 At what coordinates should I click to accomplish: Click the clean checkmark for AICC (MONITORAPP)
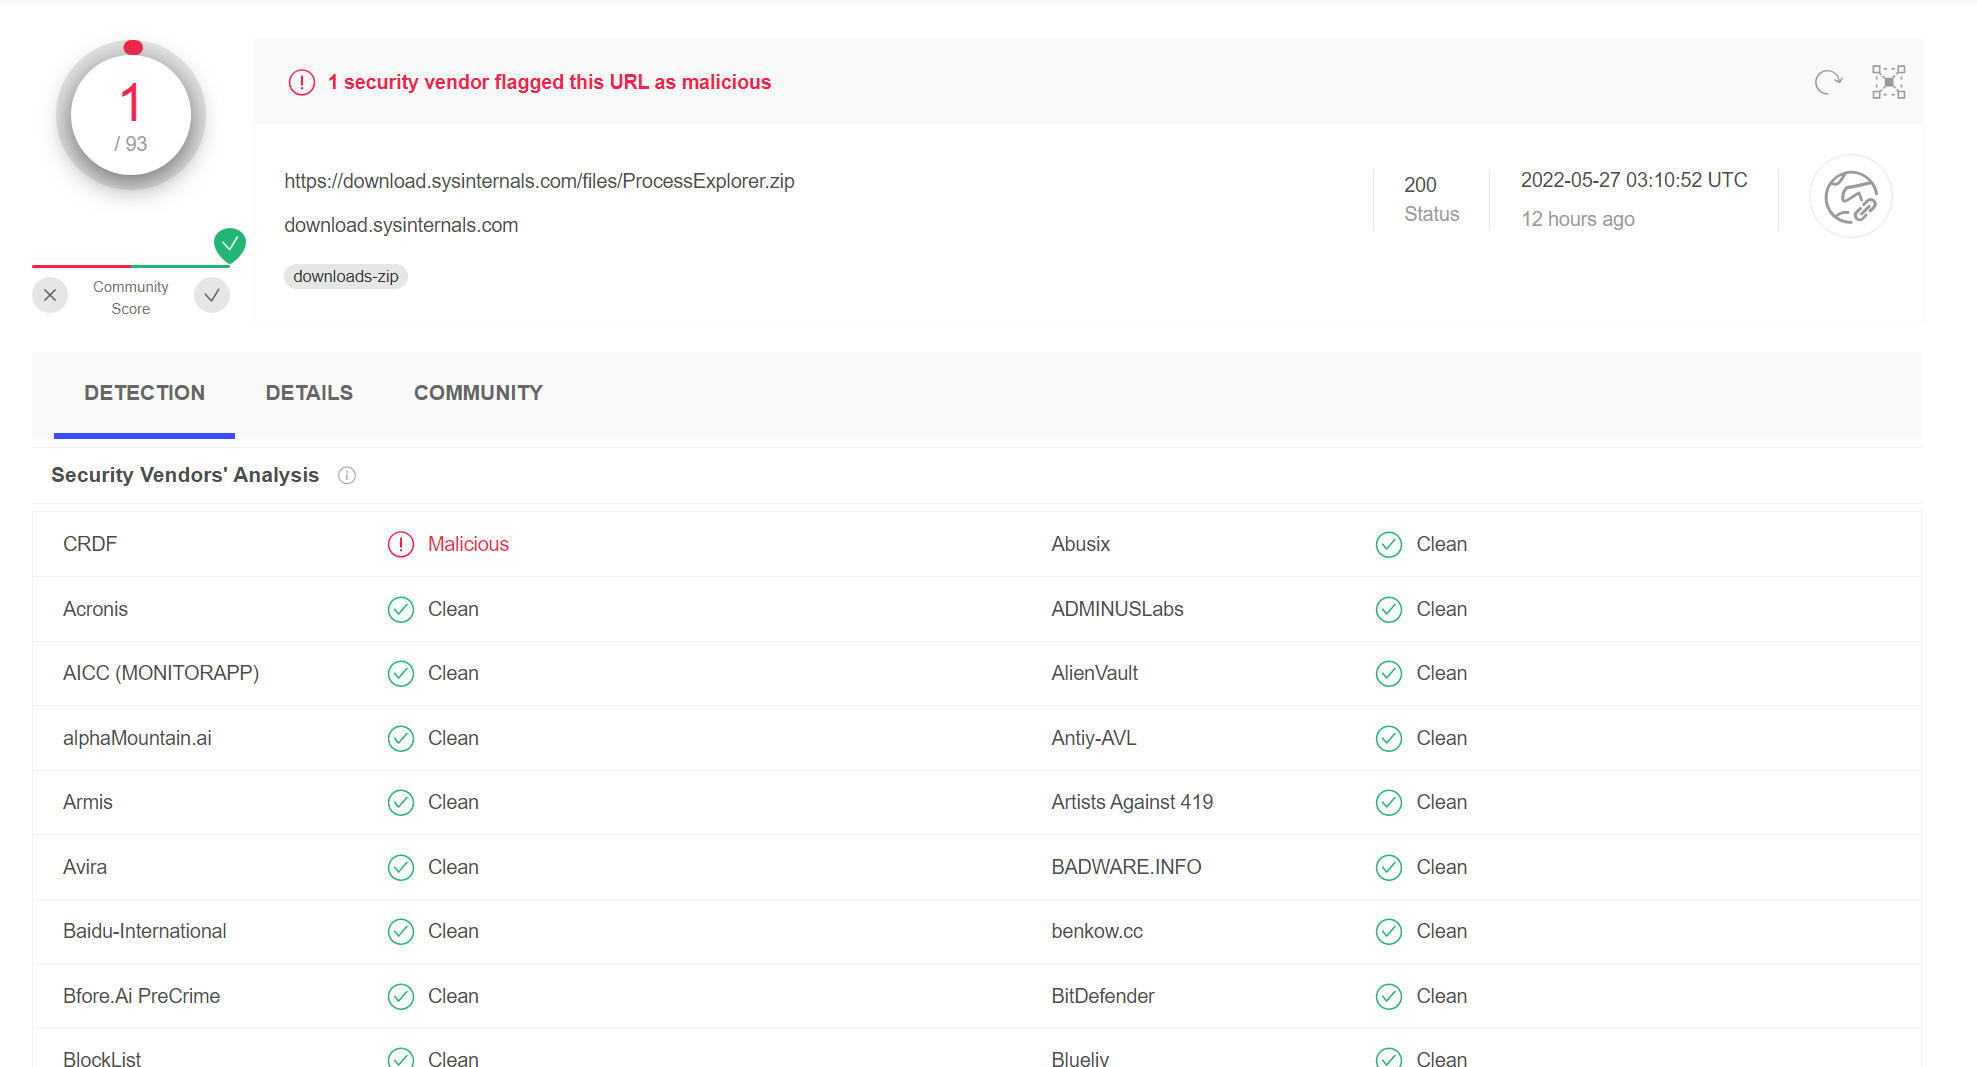pyautogui.click(x=401, y=673)
